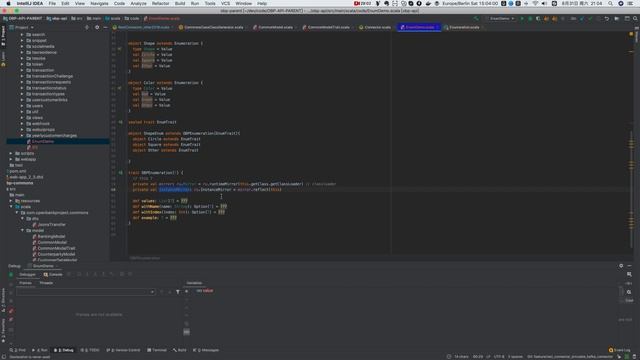The image size is (640, 360).
Task: Hide the Project panel with minus icon
Action: 105,27
